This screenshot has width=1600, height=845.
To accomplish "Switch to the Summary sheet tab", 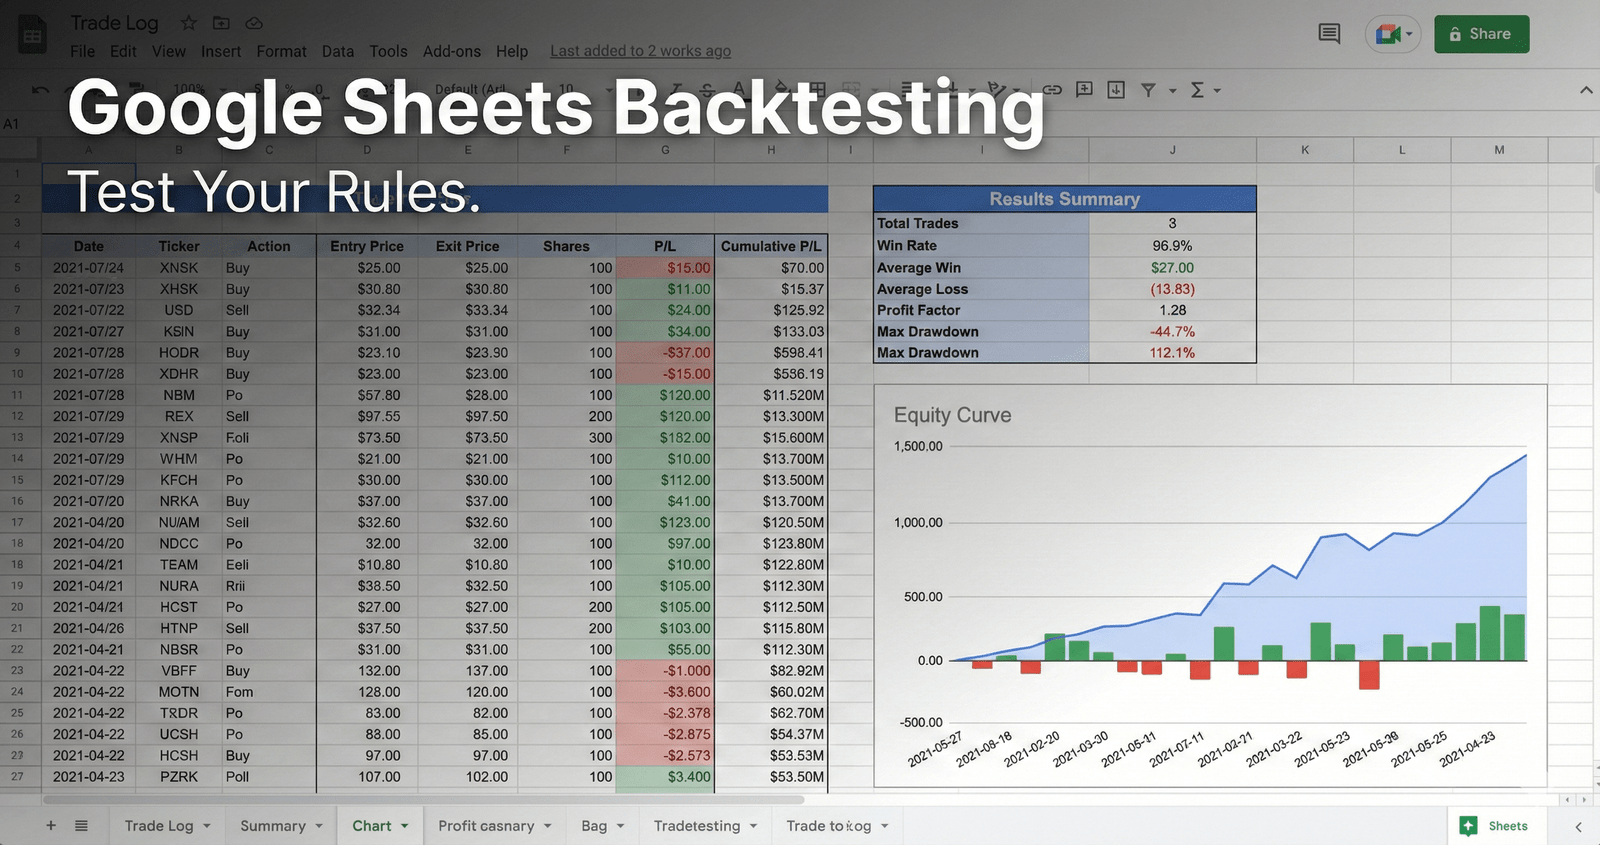I will (x=273, y=826).
